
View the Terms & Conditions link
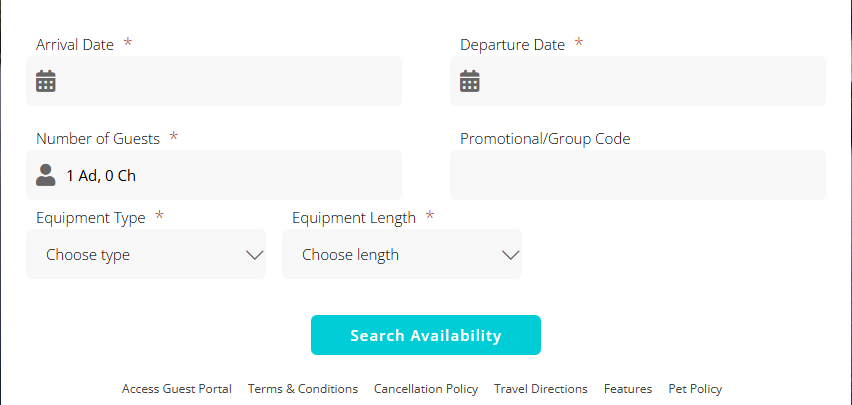coord(303,389)
